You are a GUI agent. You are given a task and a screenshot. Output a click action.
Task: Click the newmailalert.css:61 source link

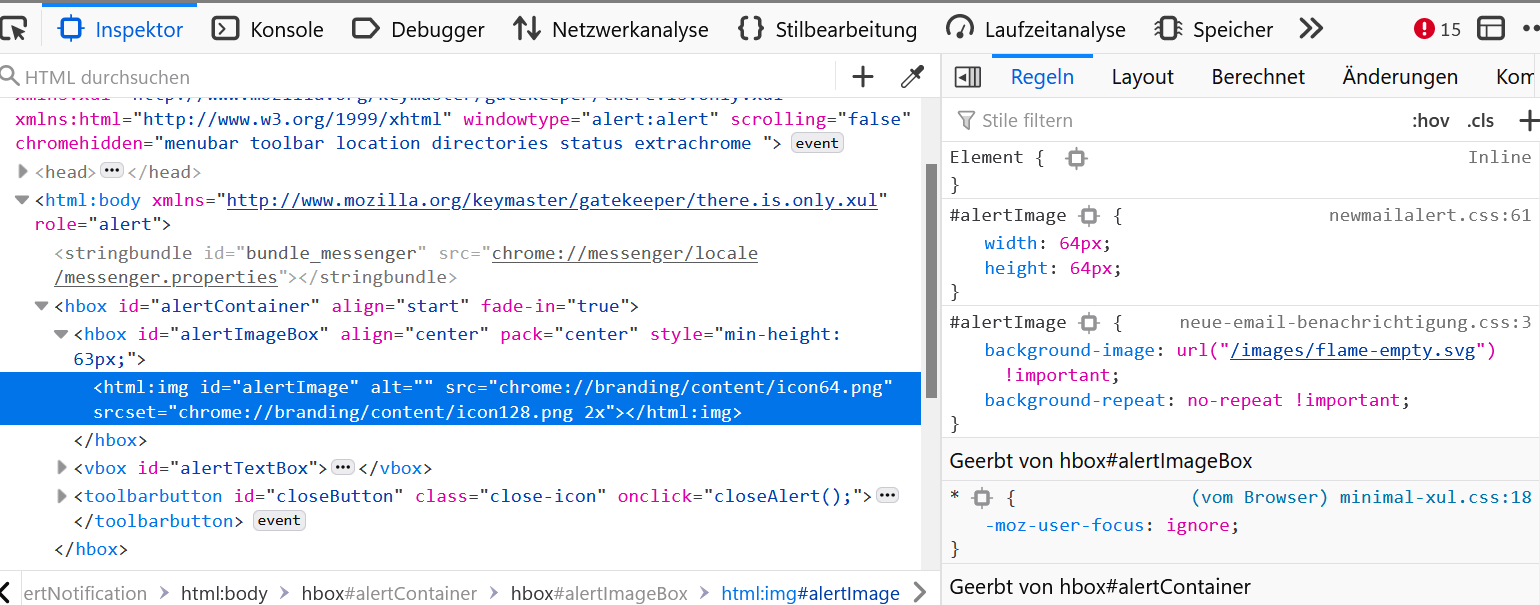pyautogui.click(x=1429, y=215)
